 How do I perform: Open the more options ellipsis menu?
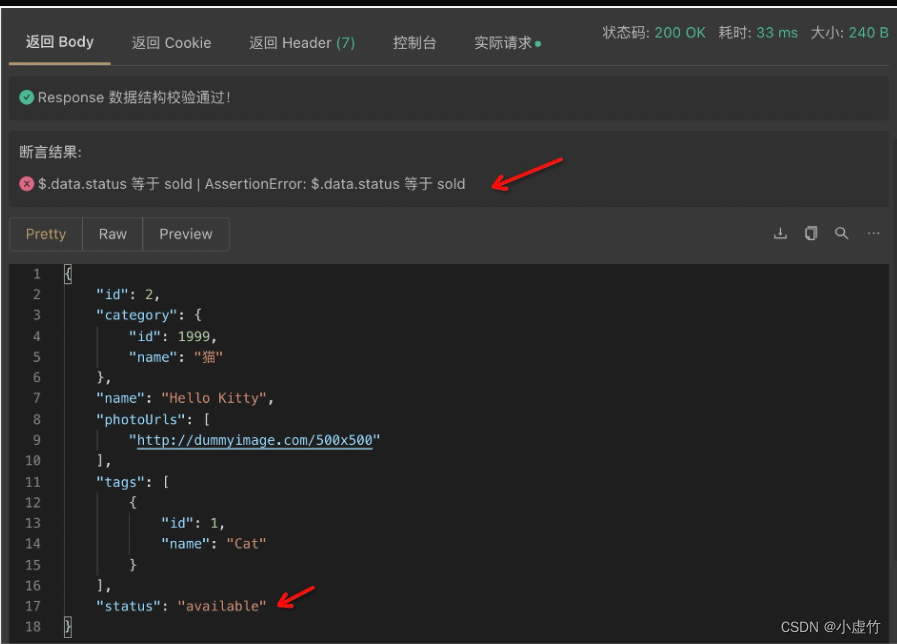(x=874, y=233)
